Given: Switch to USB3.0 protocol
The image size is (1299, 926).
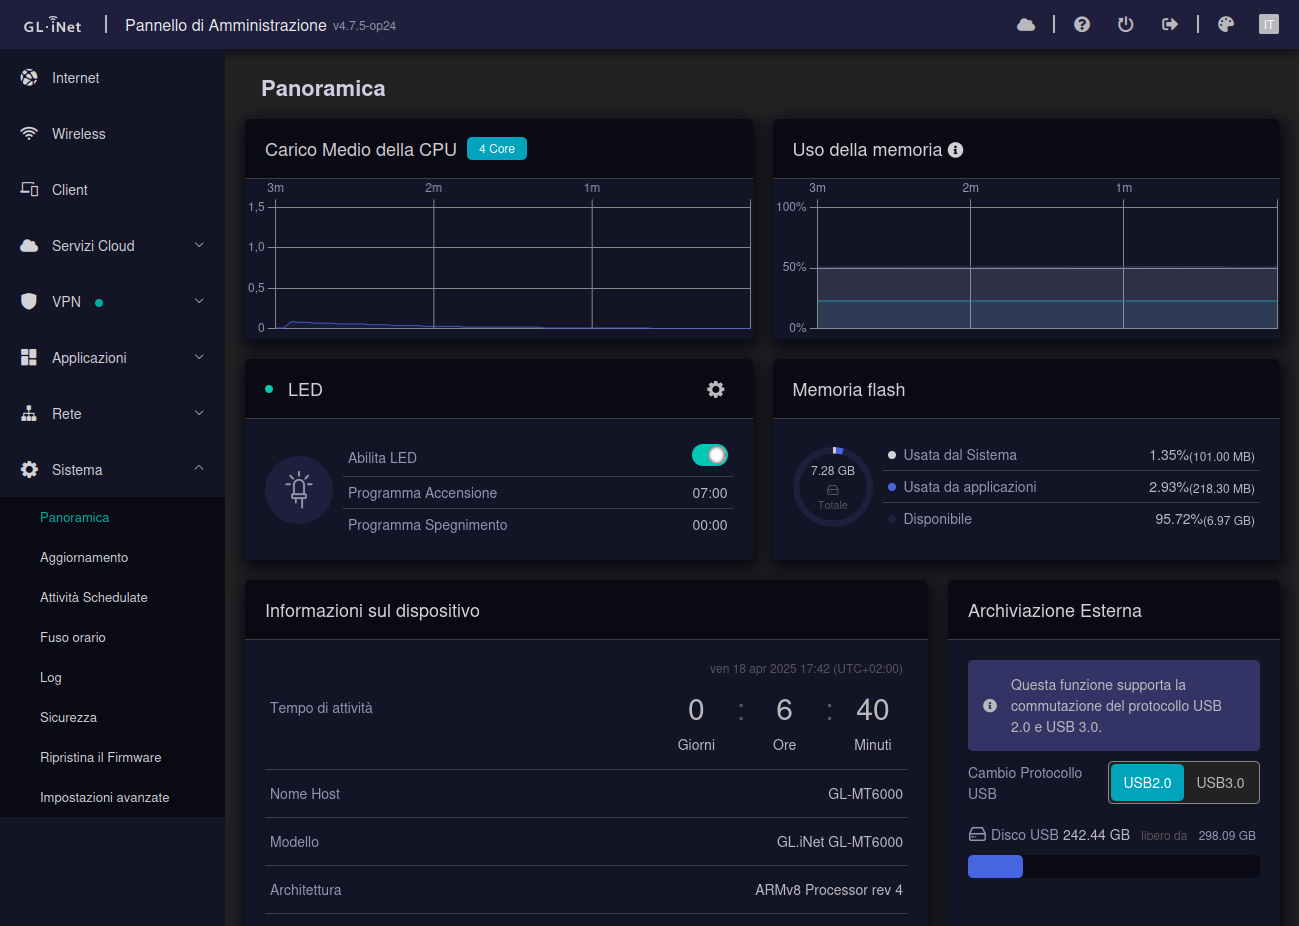Looking at the screenshot, I should click(x=1220, y=783).
